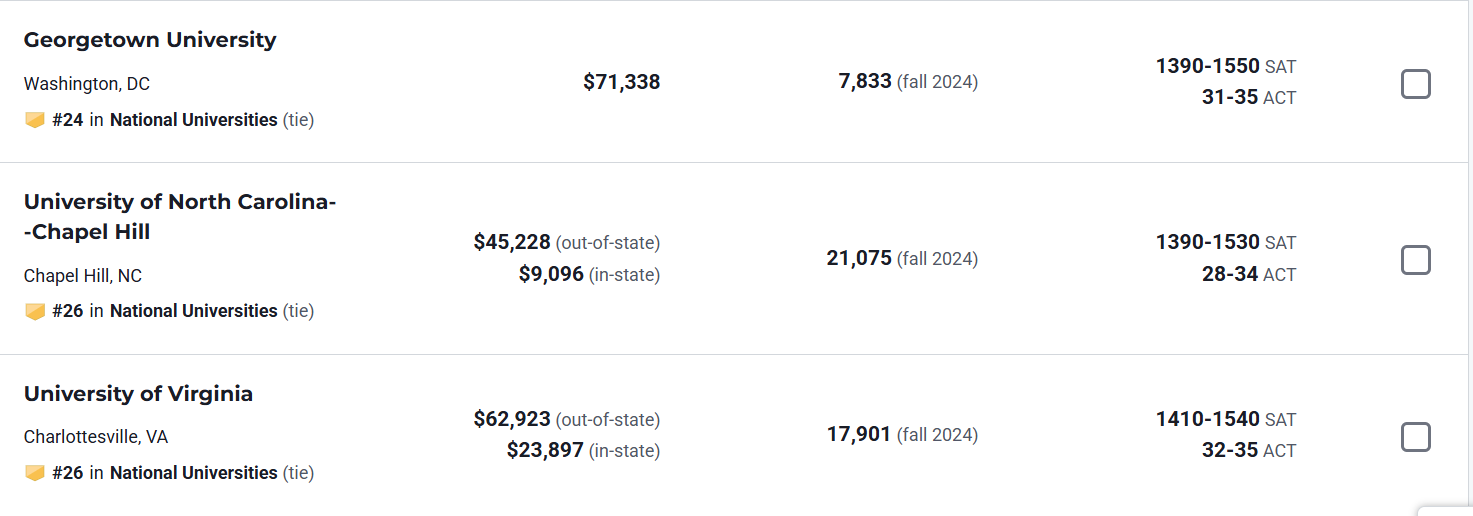The width and height of the screenshot is (1473, 516).
Task: Check the Georgetown University compare checkbox
Action: coord(1415,84)
